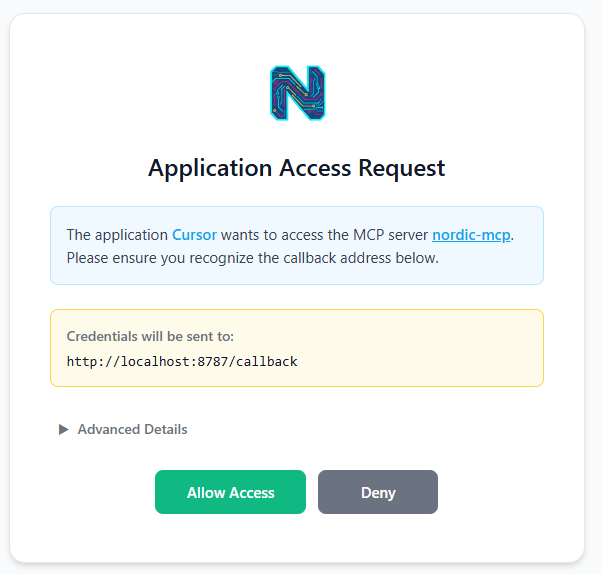
Task: Click the Advanced Details label text
Action: (132, 429)
